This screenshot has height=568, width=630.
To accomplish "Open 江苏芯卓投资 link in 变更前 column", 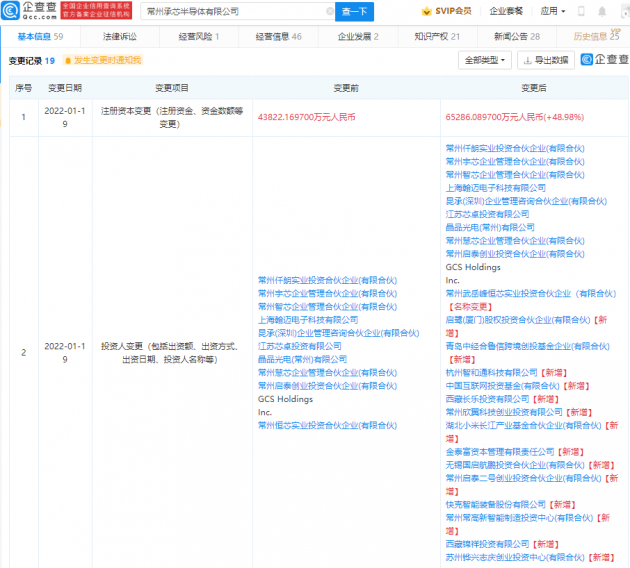I will pos(300,346).
